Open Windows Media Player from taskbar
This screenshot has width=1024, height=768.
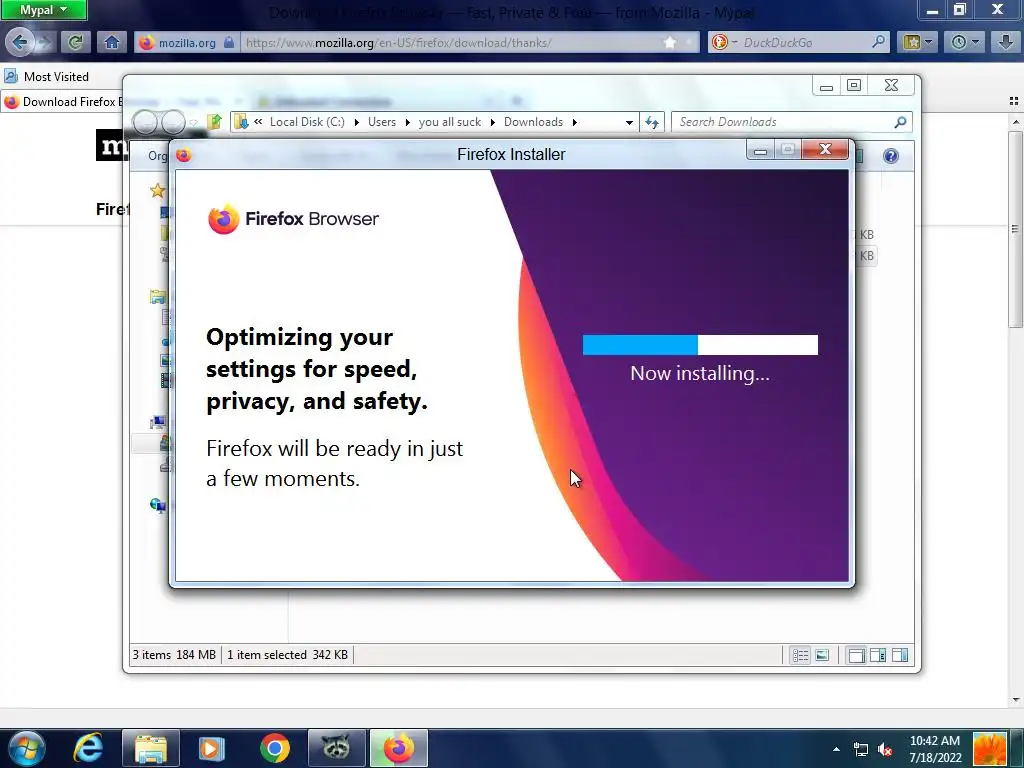(212, 748)
